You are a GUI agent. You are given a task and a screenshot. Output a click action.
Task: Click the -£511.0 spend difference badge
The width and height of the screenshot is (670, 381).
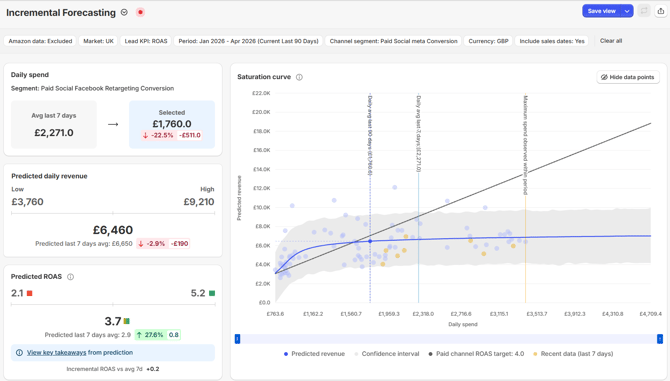coord(190,135)
